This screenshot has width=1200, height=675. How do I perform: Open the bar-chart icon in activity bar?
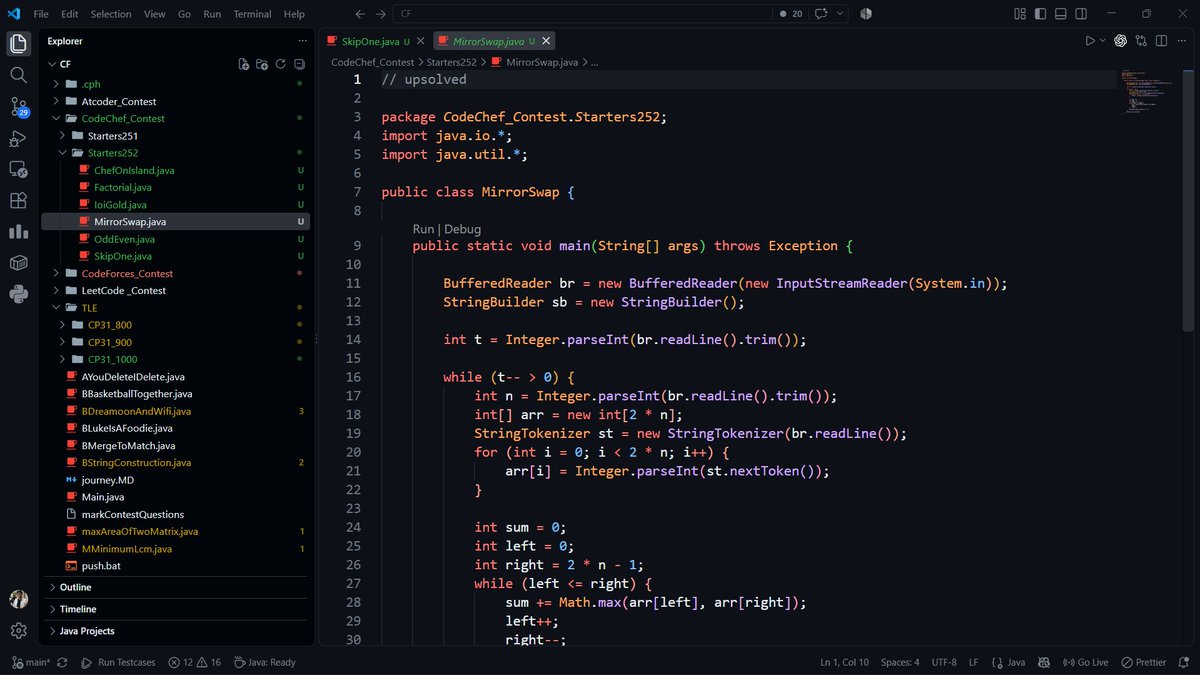pos(18,231)
